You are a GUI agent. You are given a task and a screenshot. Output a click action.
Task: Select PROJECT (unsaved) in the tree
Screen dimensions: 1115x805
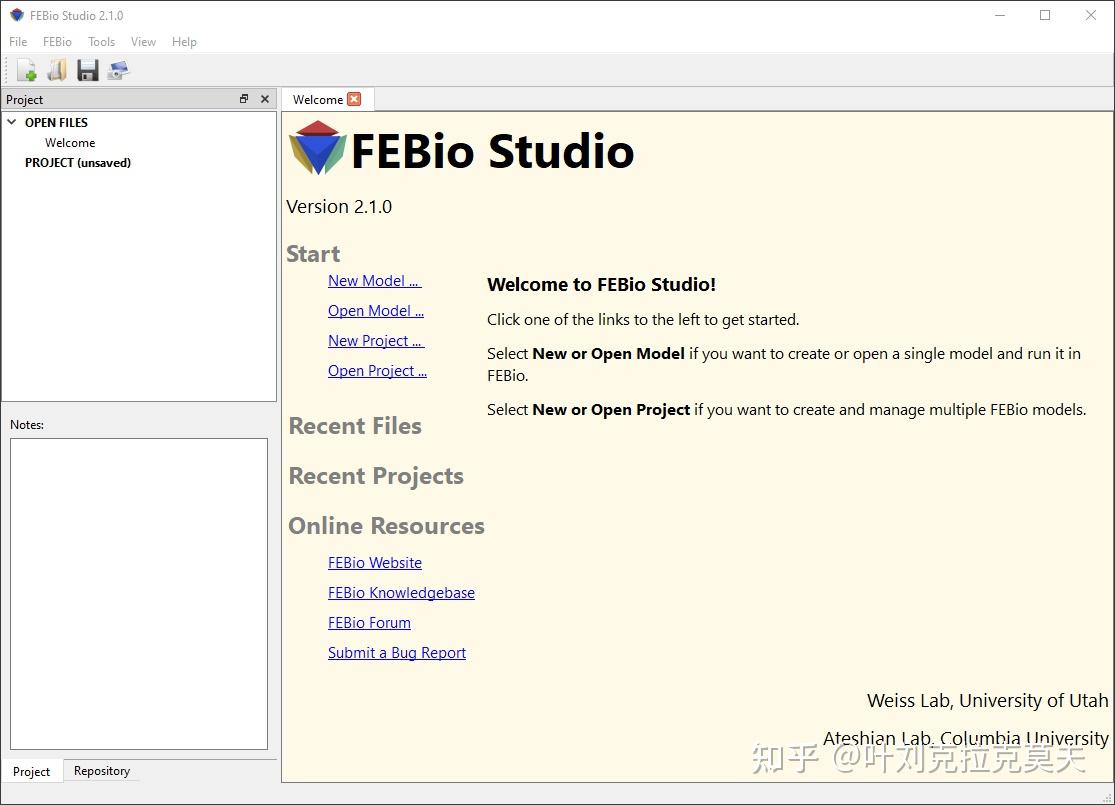77,162
